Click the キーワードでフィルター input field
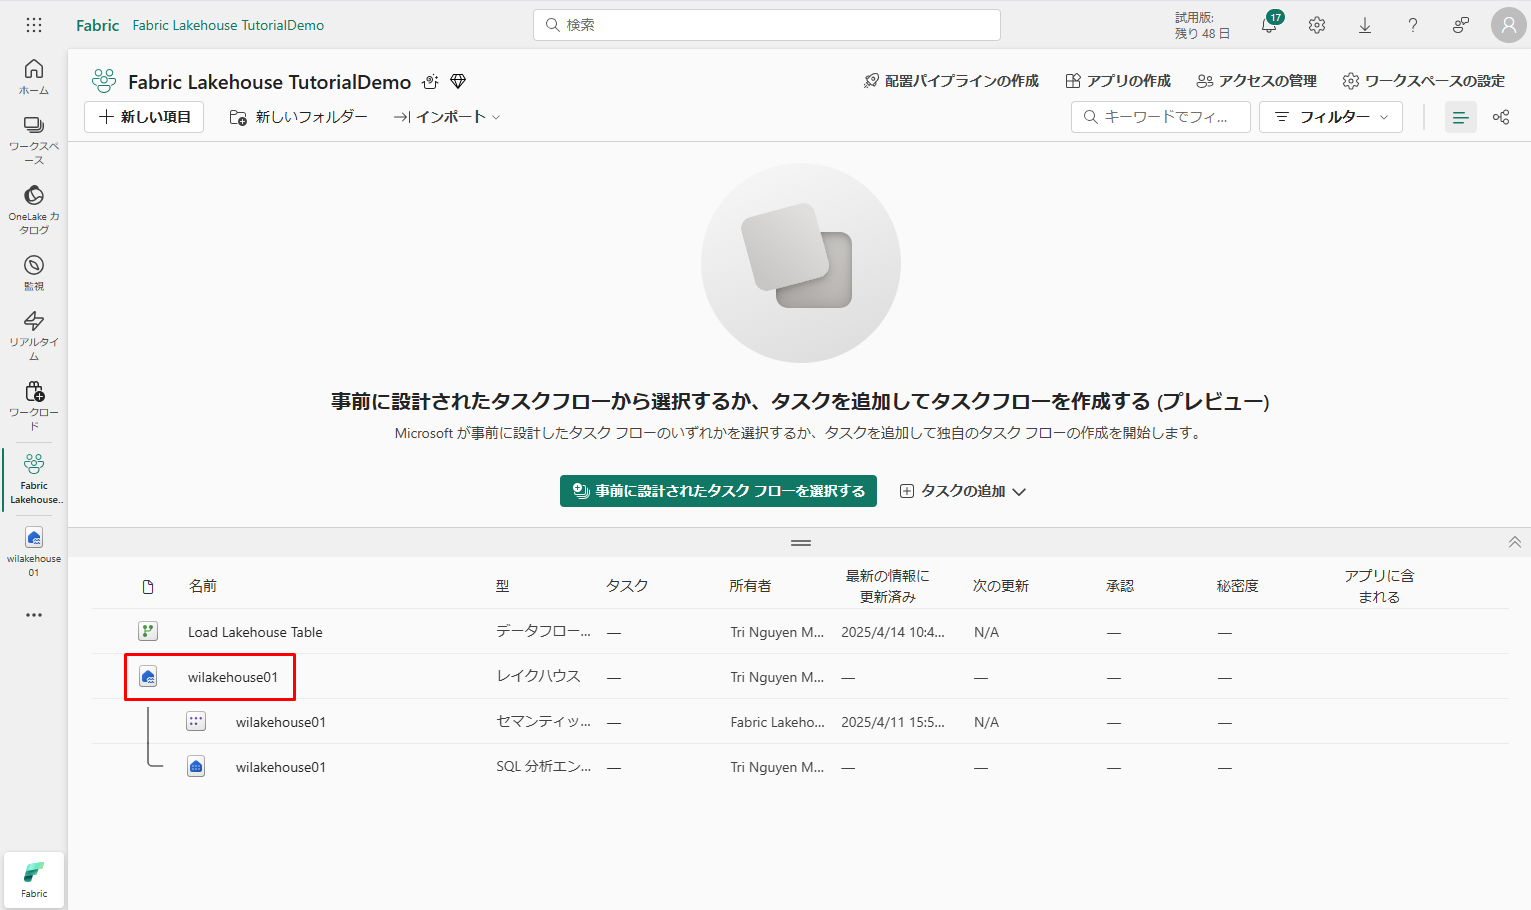 (1162, 117)
